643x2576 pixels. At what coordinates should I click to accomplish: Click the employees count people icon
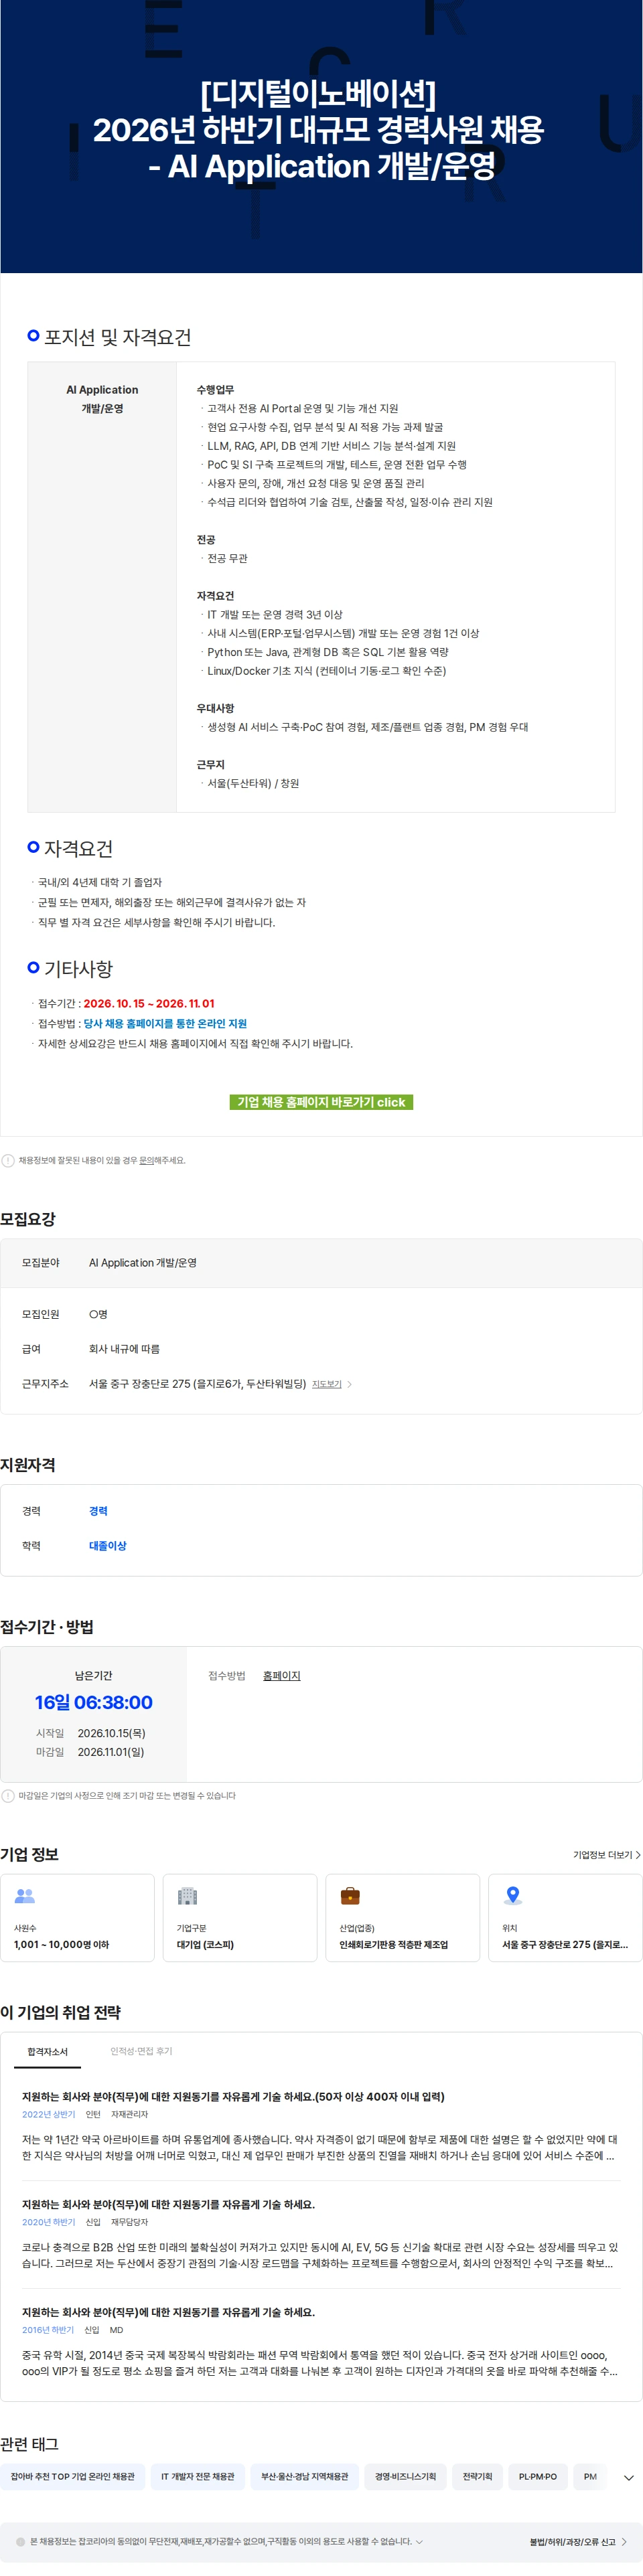(x=25, y=1895)
